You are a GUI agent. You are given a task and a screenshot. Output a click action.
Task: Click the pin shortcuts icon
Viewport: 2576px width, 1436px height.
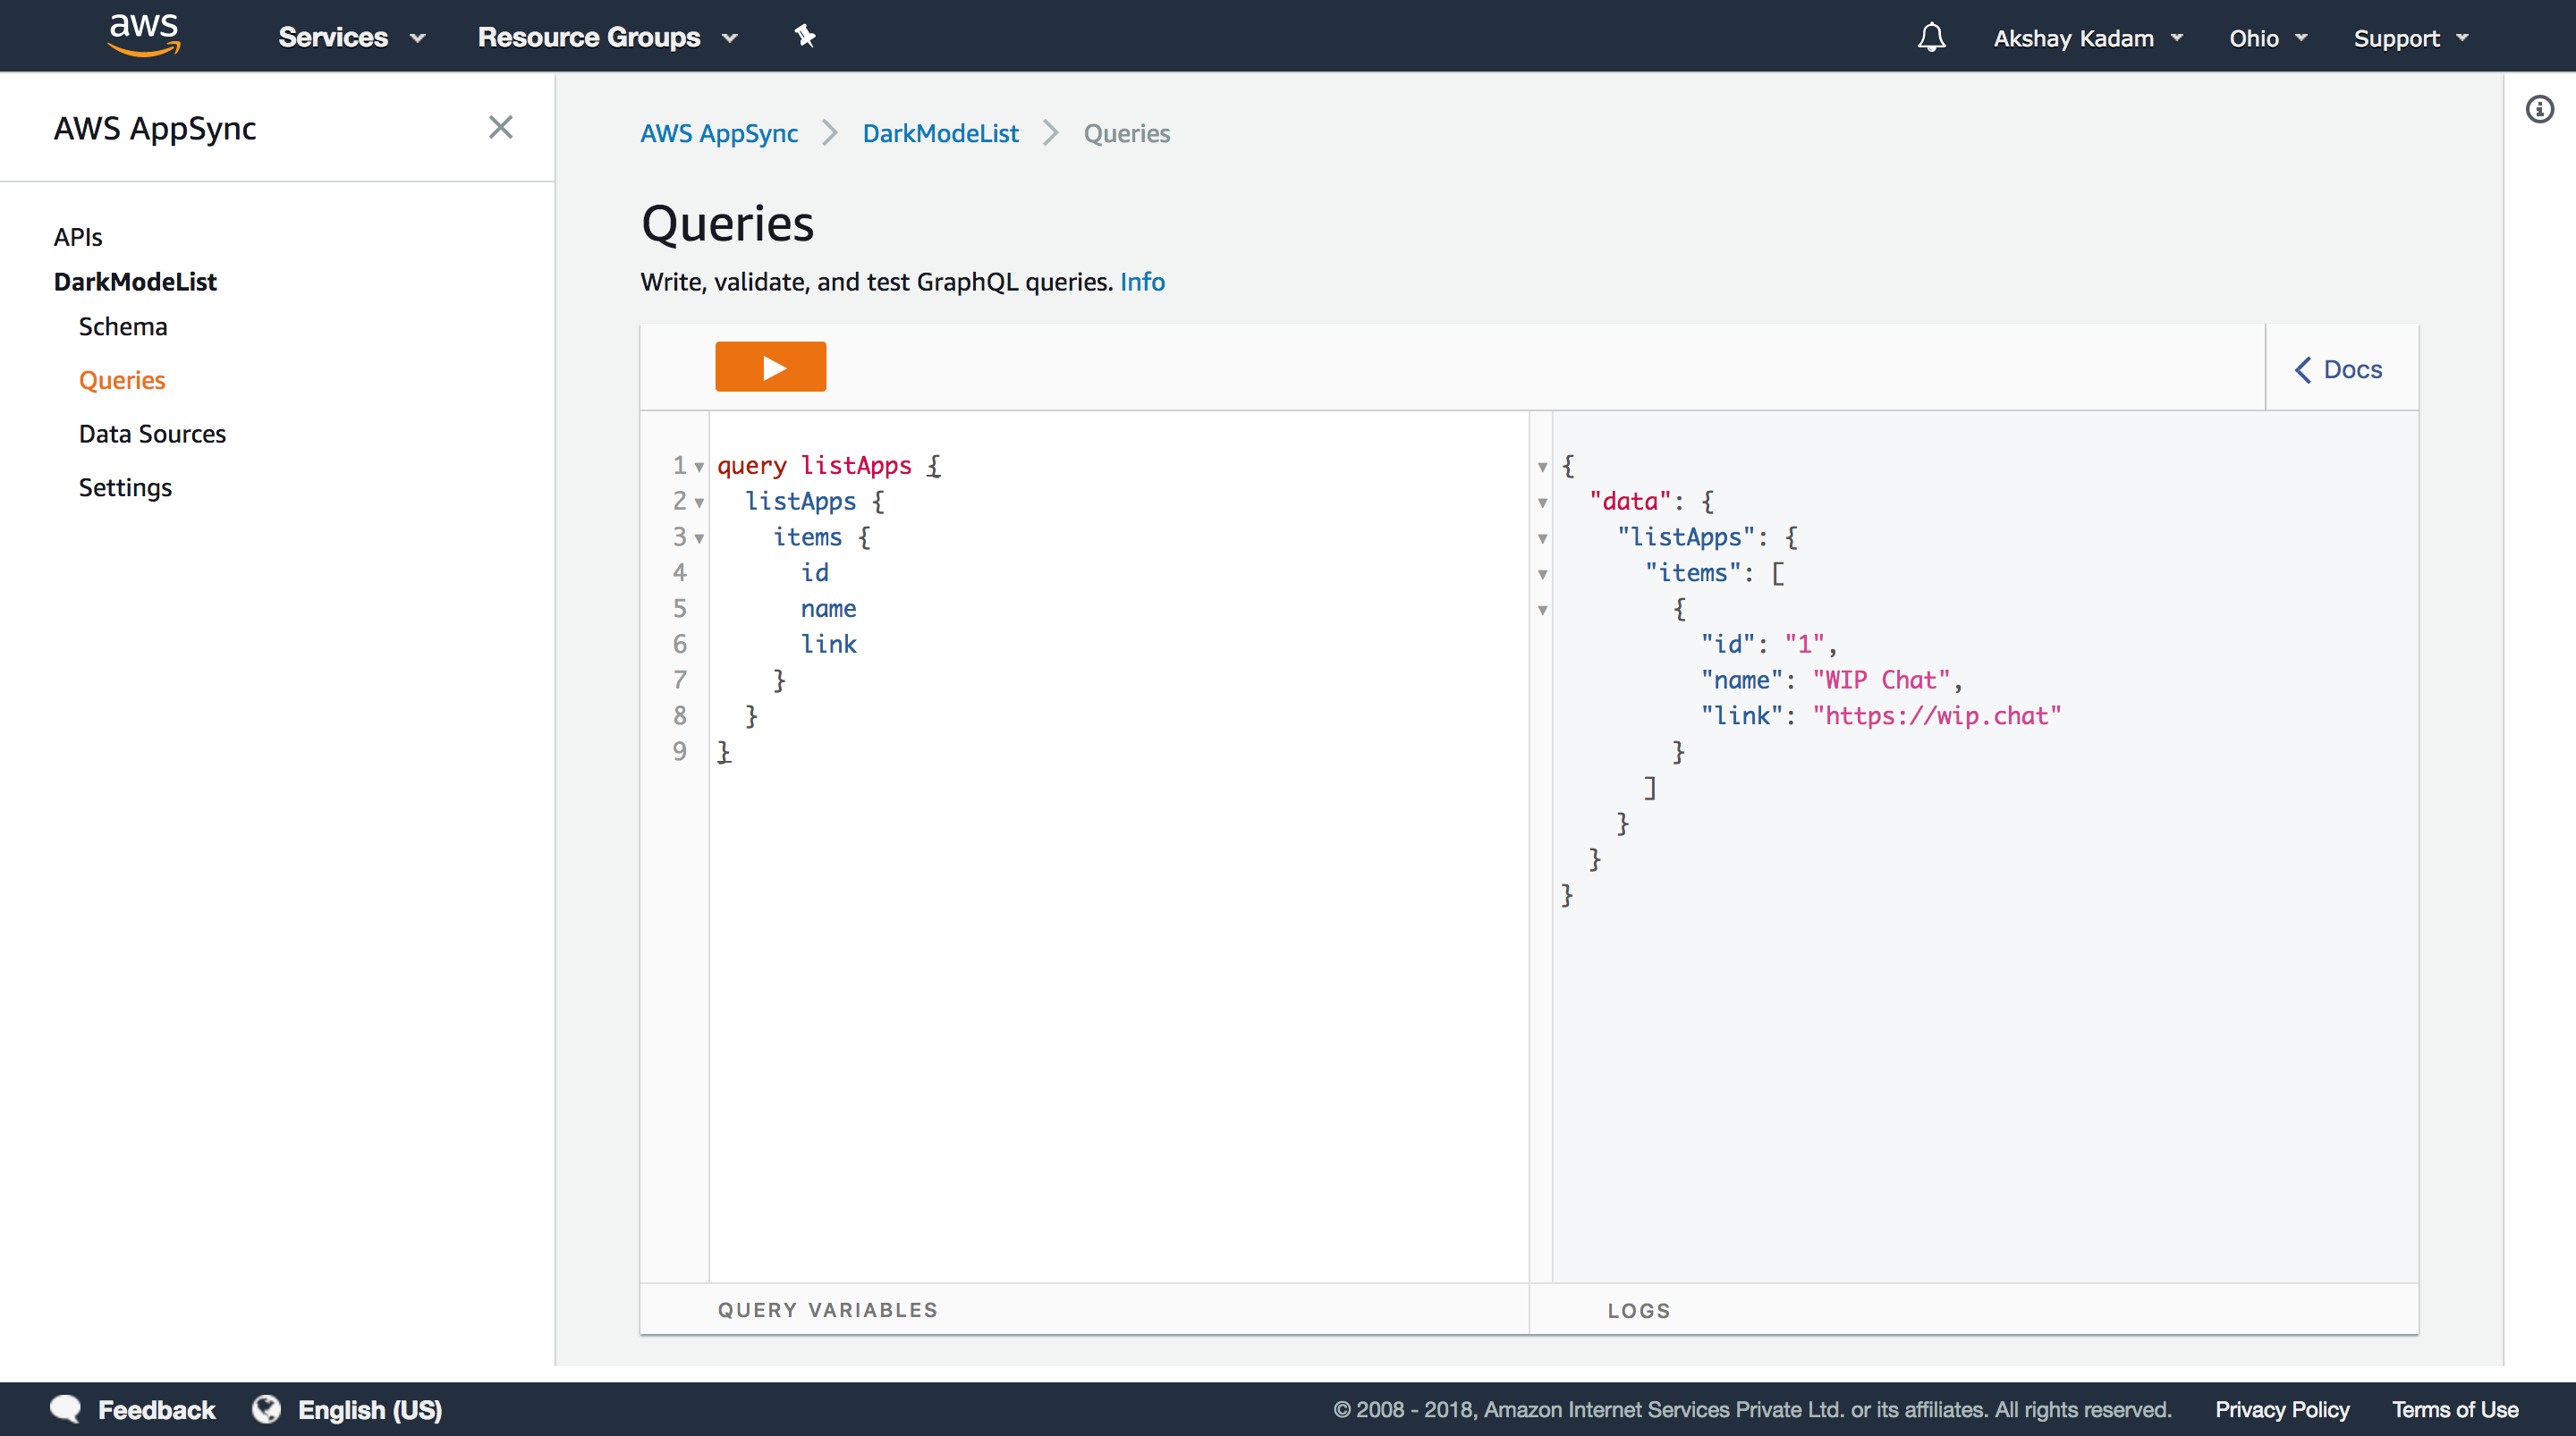click(805, 37)
